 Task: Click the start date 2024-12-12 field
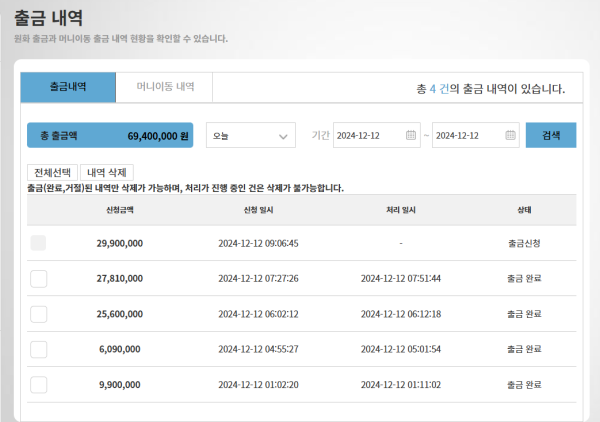click(x=368, y=135)
